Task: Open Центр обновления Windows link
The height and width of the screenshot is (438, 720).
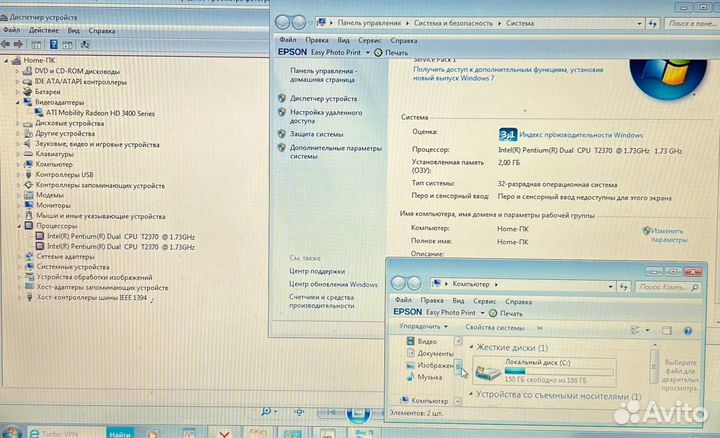Action: point(333,284)
